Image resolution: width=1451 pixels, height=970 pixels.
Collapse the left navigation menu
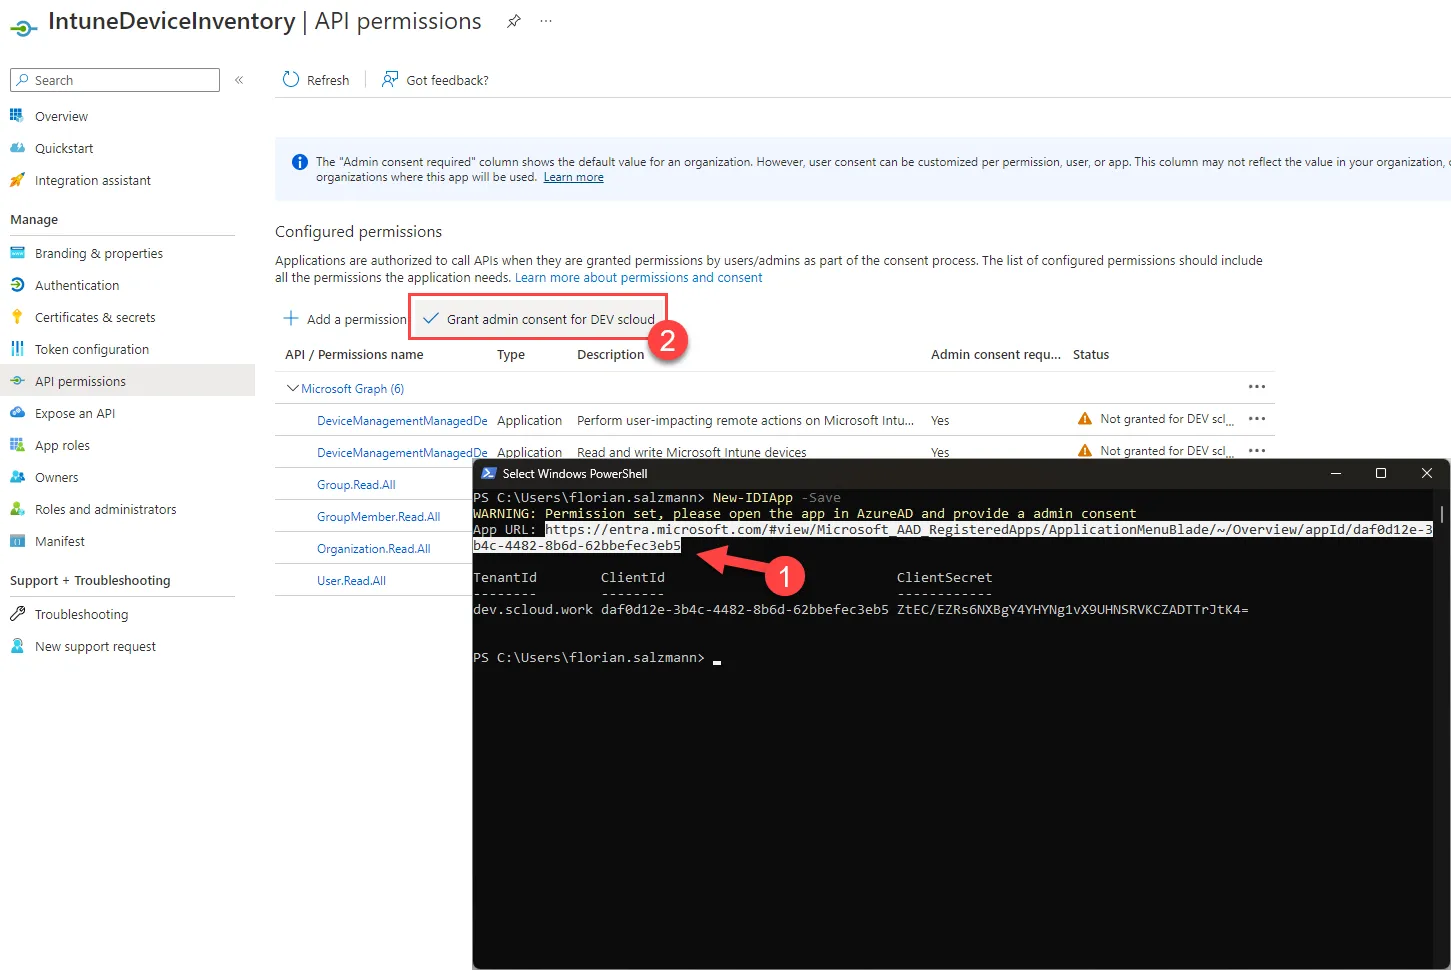(239, 80)
